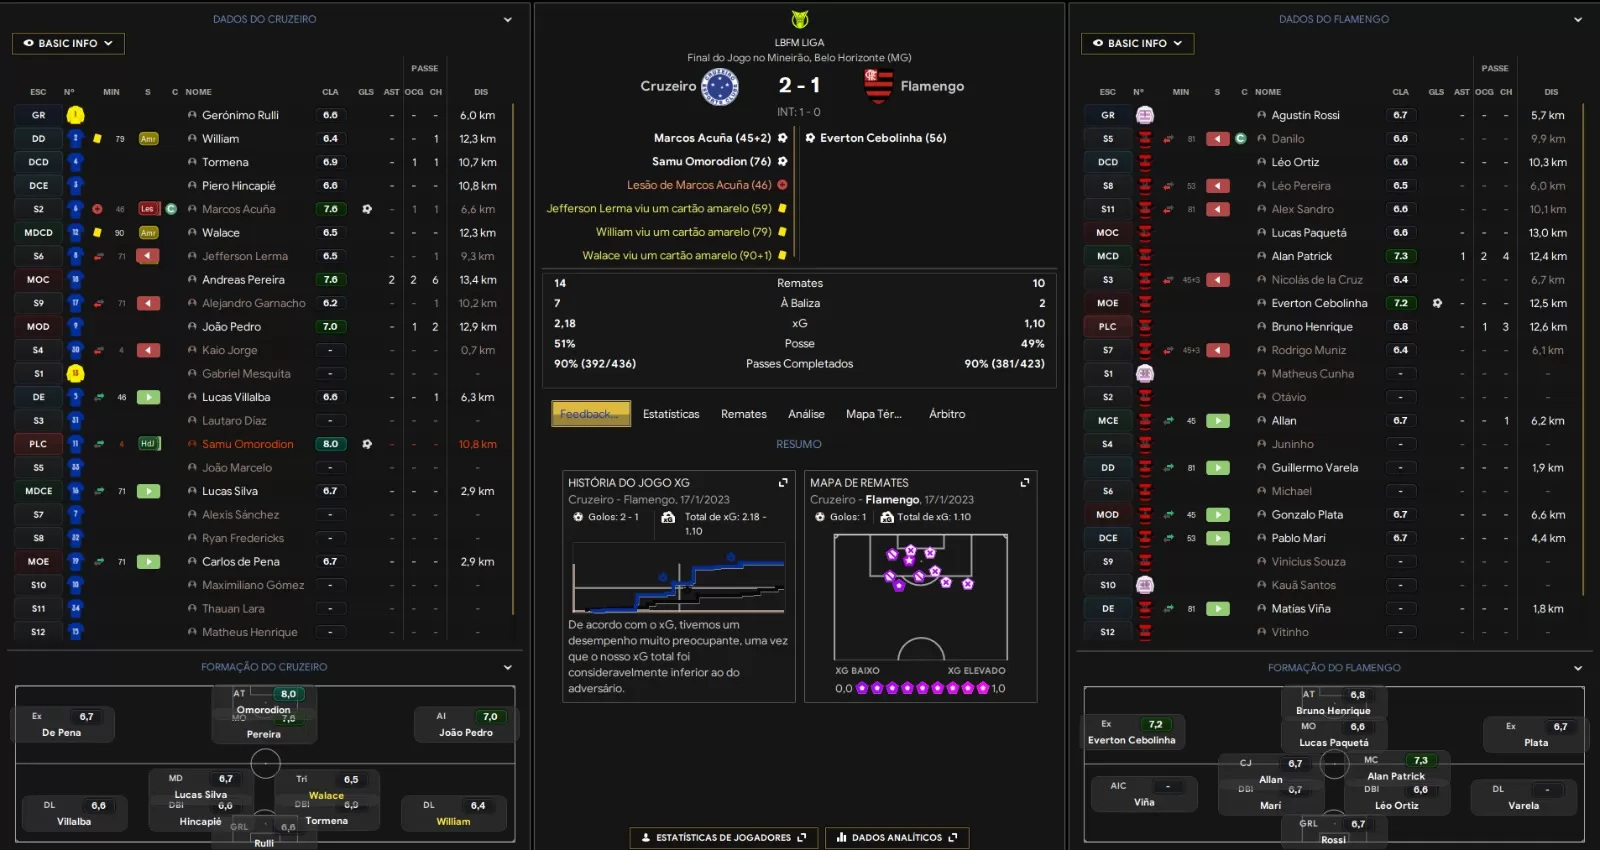Click goal icon beside Samu Omorodion (76)

click(782, 161)
